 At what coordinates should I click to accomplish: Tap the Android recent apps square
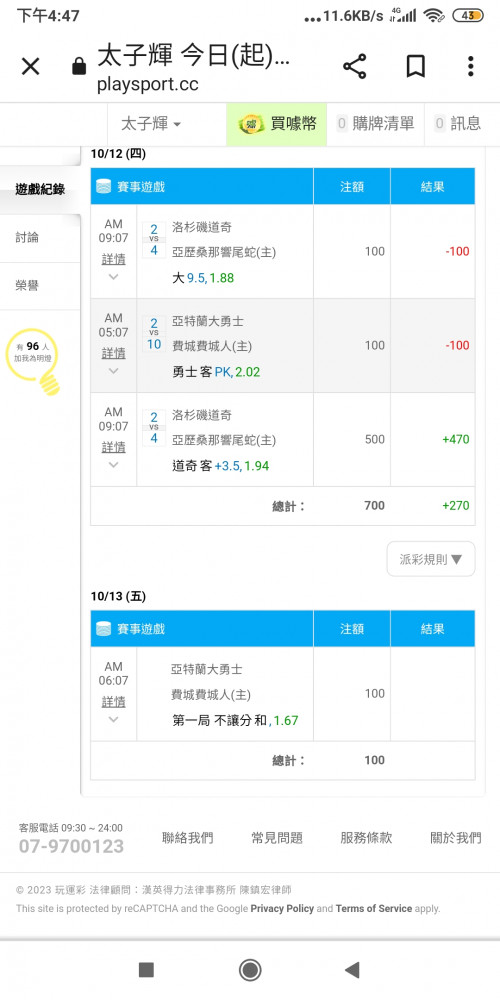coord(147,970)
